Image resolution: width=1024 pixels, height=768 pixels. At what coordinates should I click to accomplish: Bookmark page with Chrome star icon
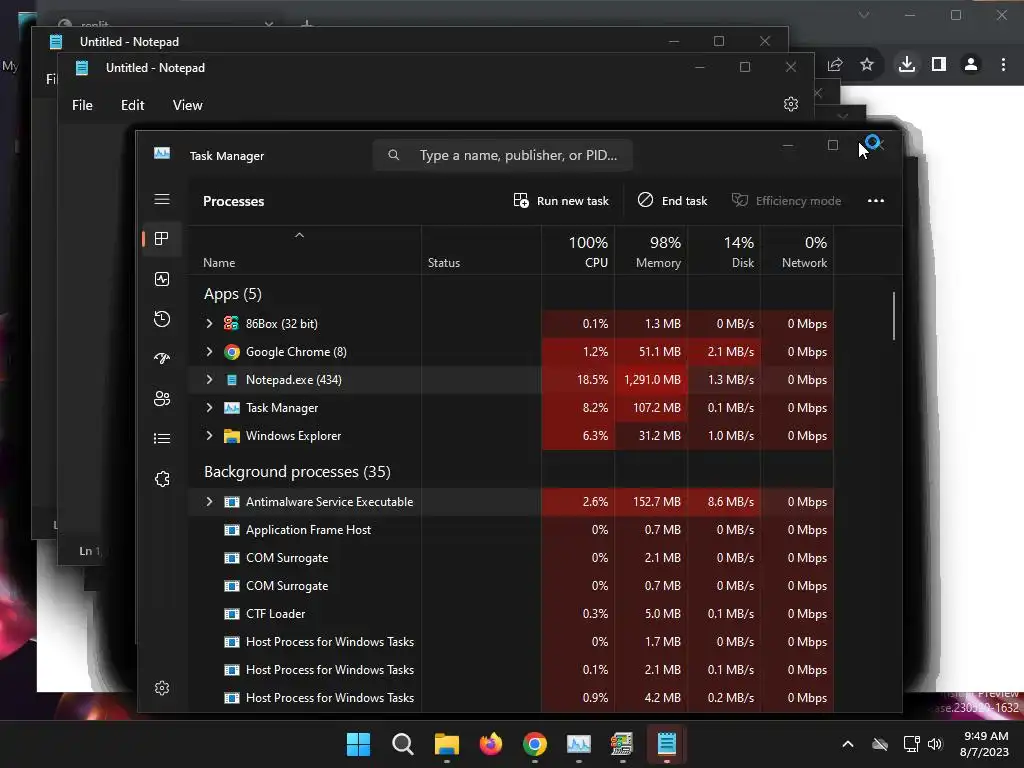pos(867,64)
